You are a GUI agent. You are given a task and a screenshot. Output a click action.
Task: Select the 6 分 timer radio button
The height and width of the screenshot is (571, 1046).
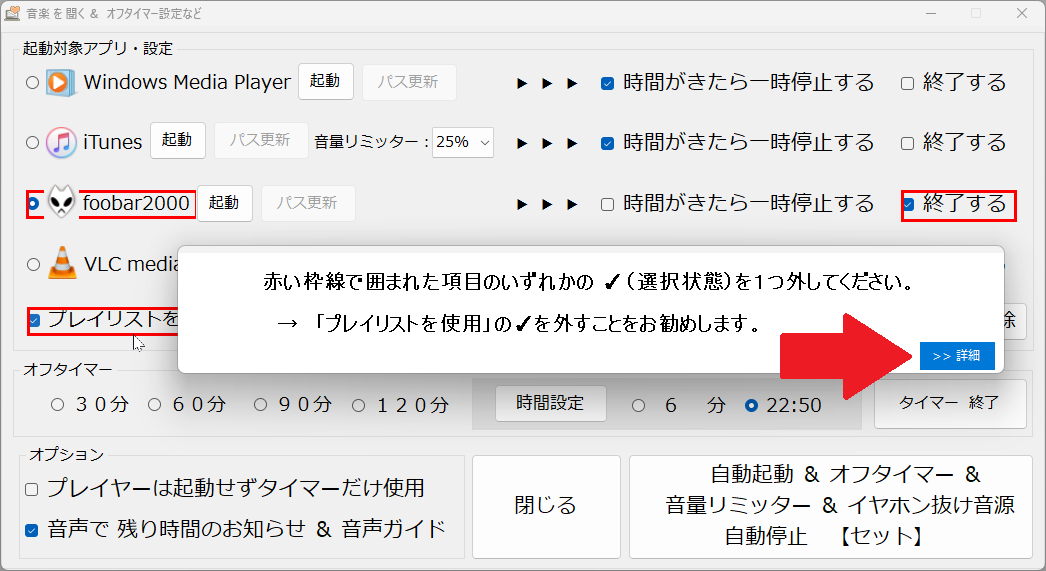pos(638,405)
